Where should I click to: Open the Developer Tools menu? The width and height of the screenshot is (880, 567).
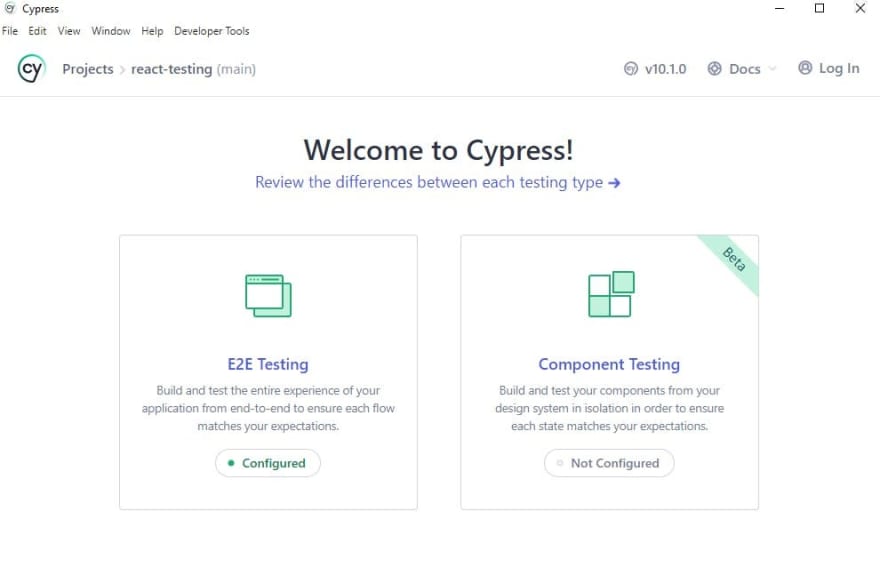[x=212, y=31]
